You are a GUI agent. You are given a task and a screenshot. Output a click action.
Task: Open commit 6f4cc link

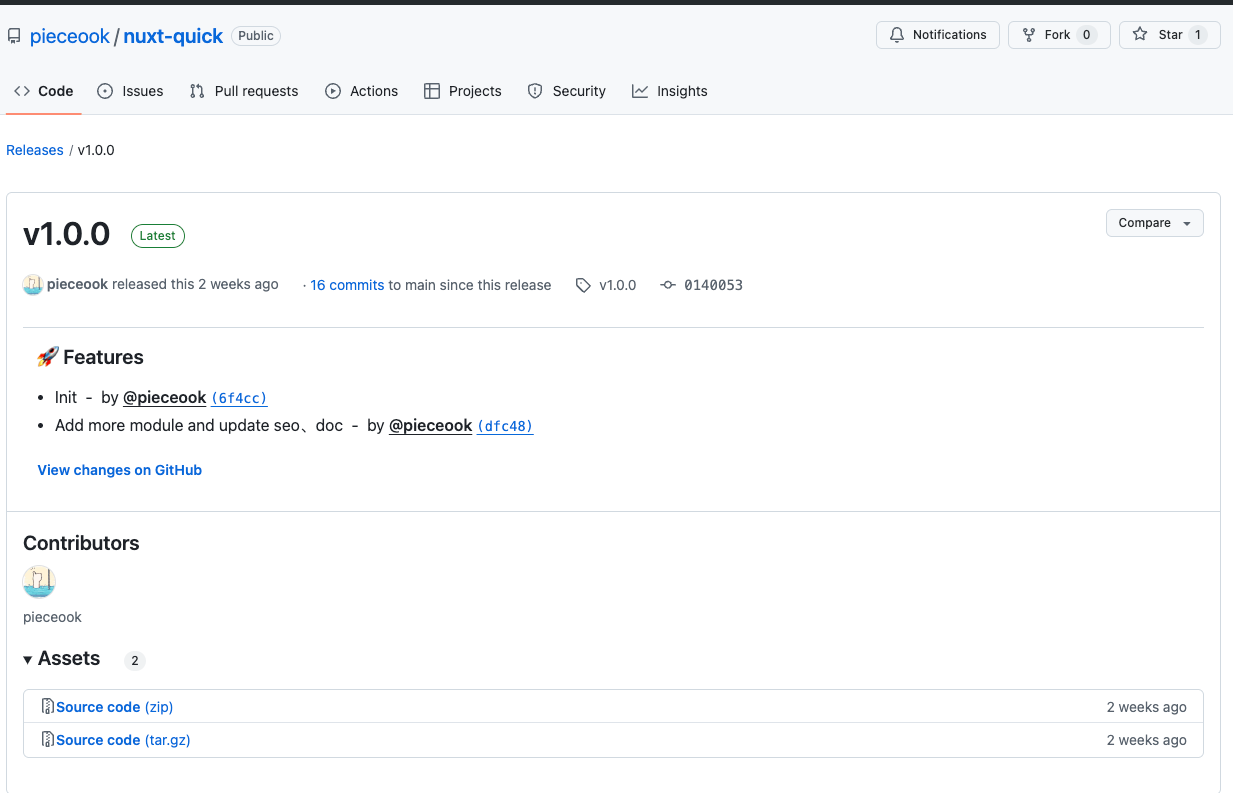tap(239, 398)
